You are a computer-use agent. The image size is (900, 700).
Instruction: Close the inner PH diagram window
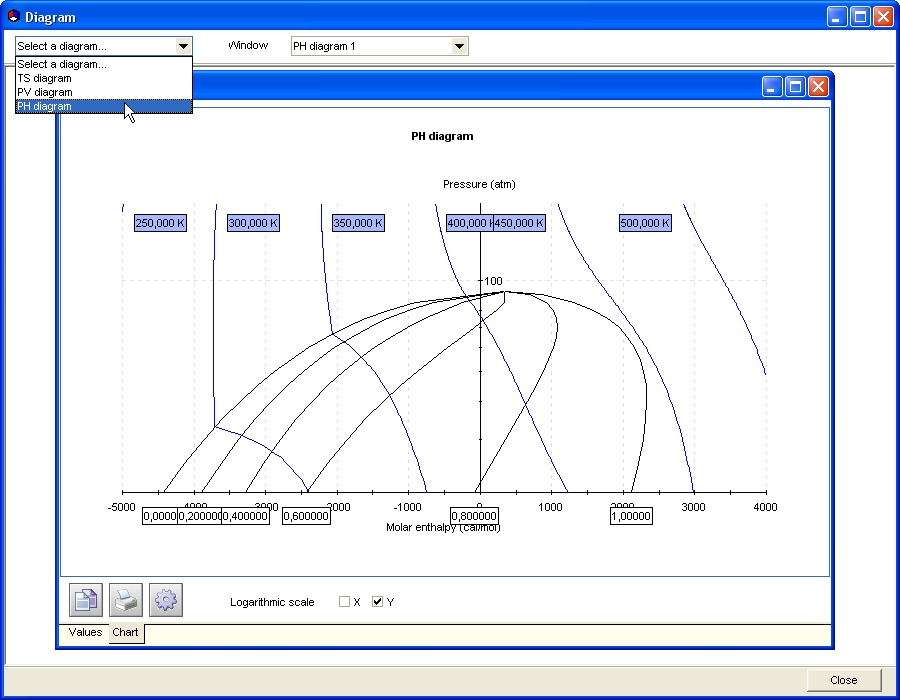(x=818, y=87)
